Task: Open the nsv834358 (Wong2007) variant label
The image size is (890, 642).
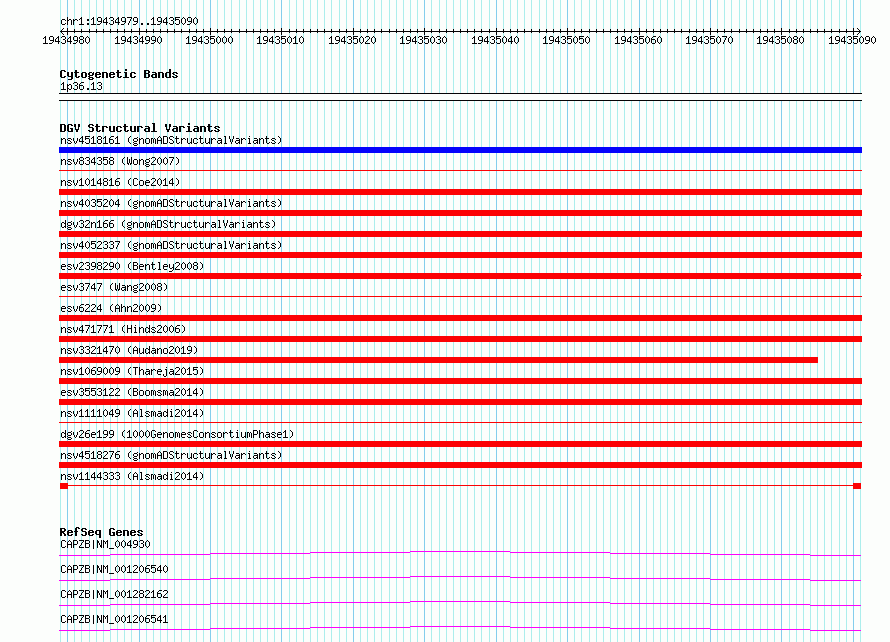Action: (x=120, y=161)
